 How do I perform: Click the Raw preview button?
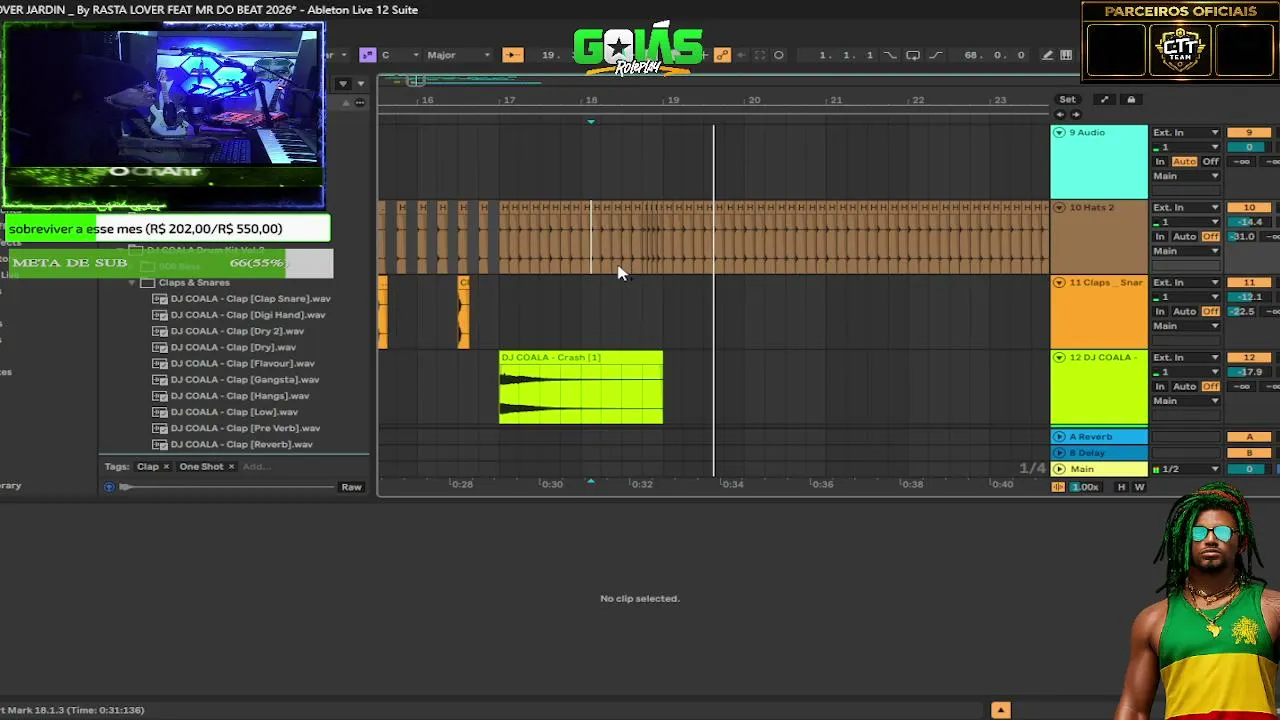(351, 487)
